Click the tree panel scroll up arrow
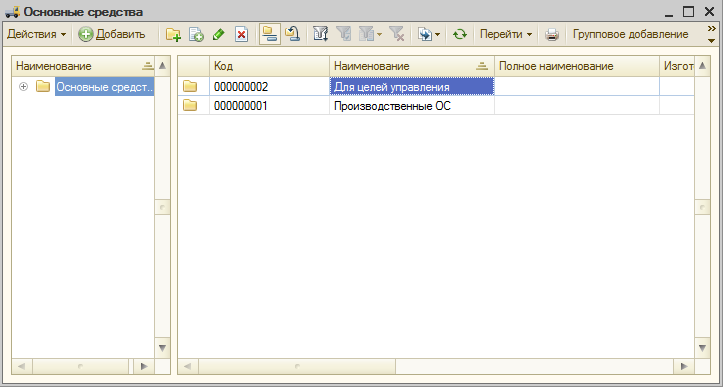The width and height of the screenshot is (723, 387). click(x=162, y=66)
